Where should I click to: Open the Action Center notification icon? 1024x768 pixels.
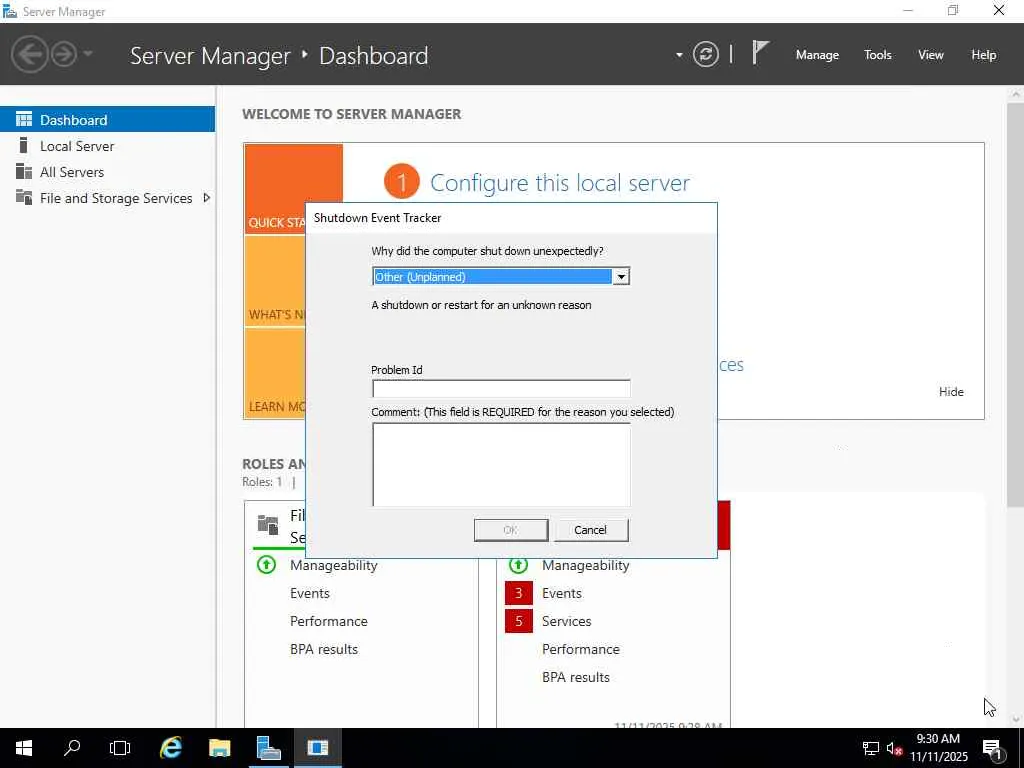click(993, 748)
